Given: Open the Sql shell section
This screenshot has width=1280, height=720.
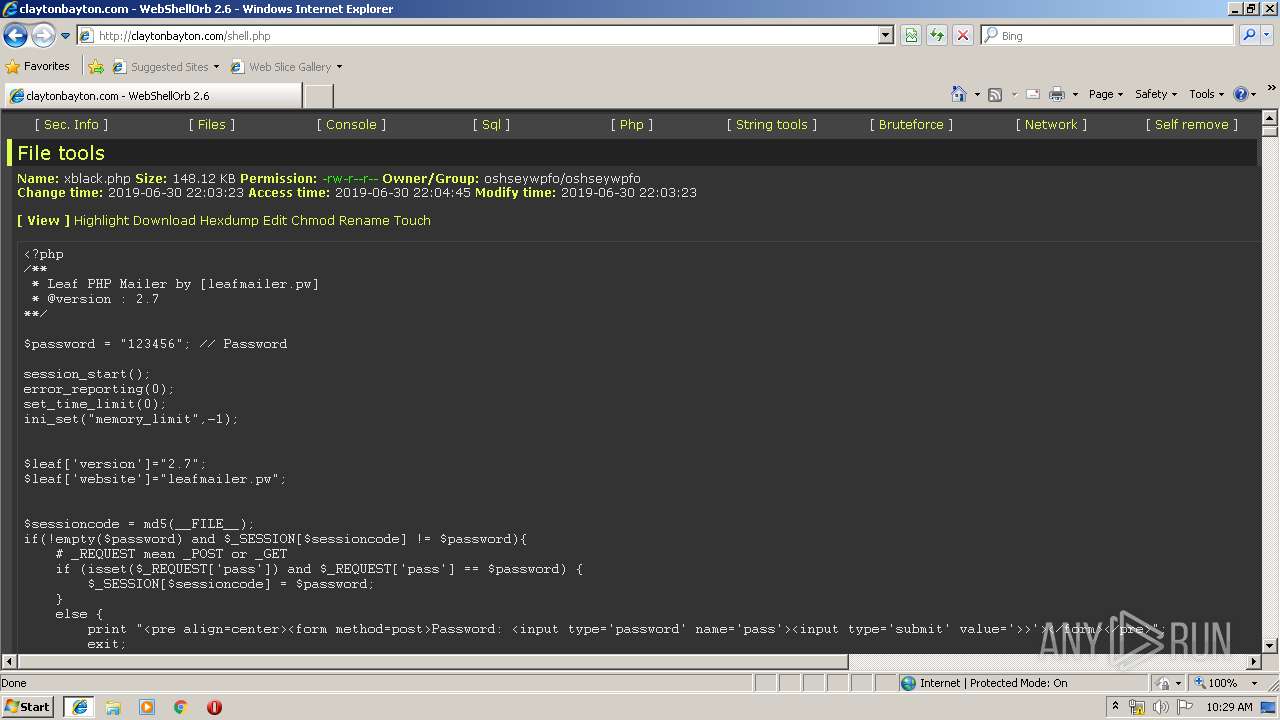Looking at the screenshot, I should click(x=491, y=125).
